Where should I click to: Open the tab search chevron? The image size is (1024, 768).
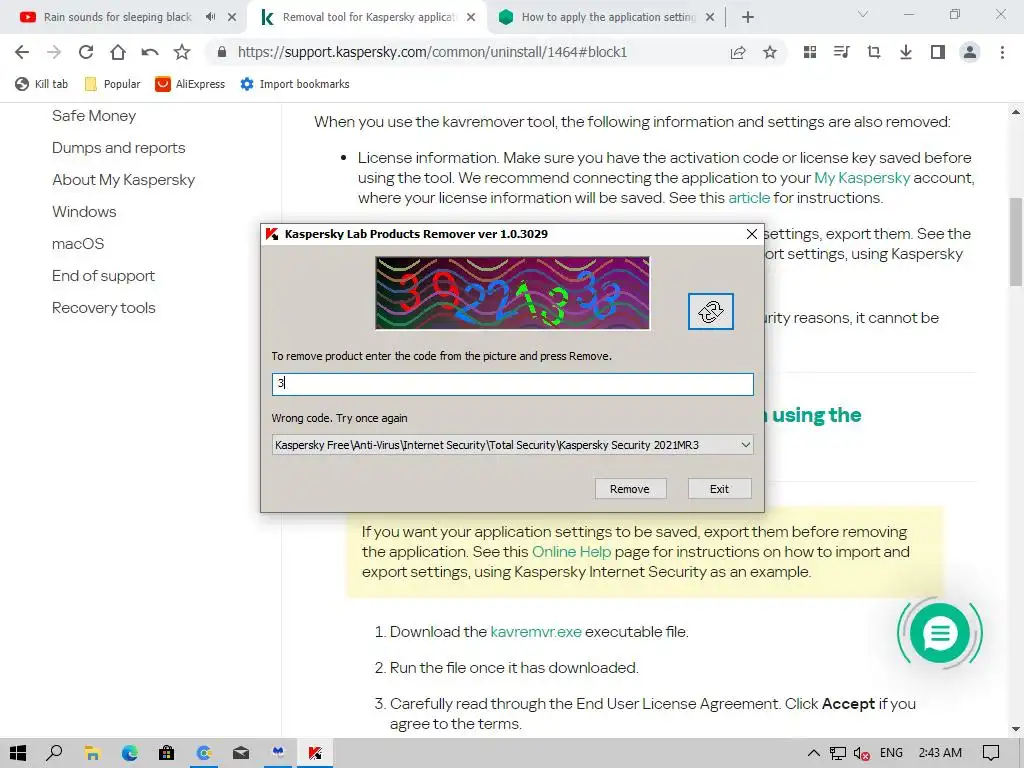[x=863, y=14]
